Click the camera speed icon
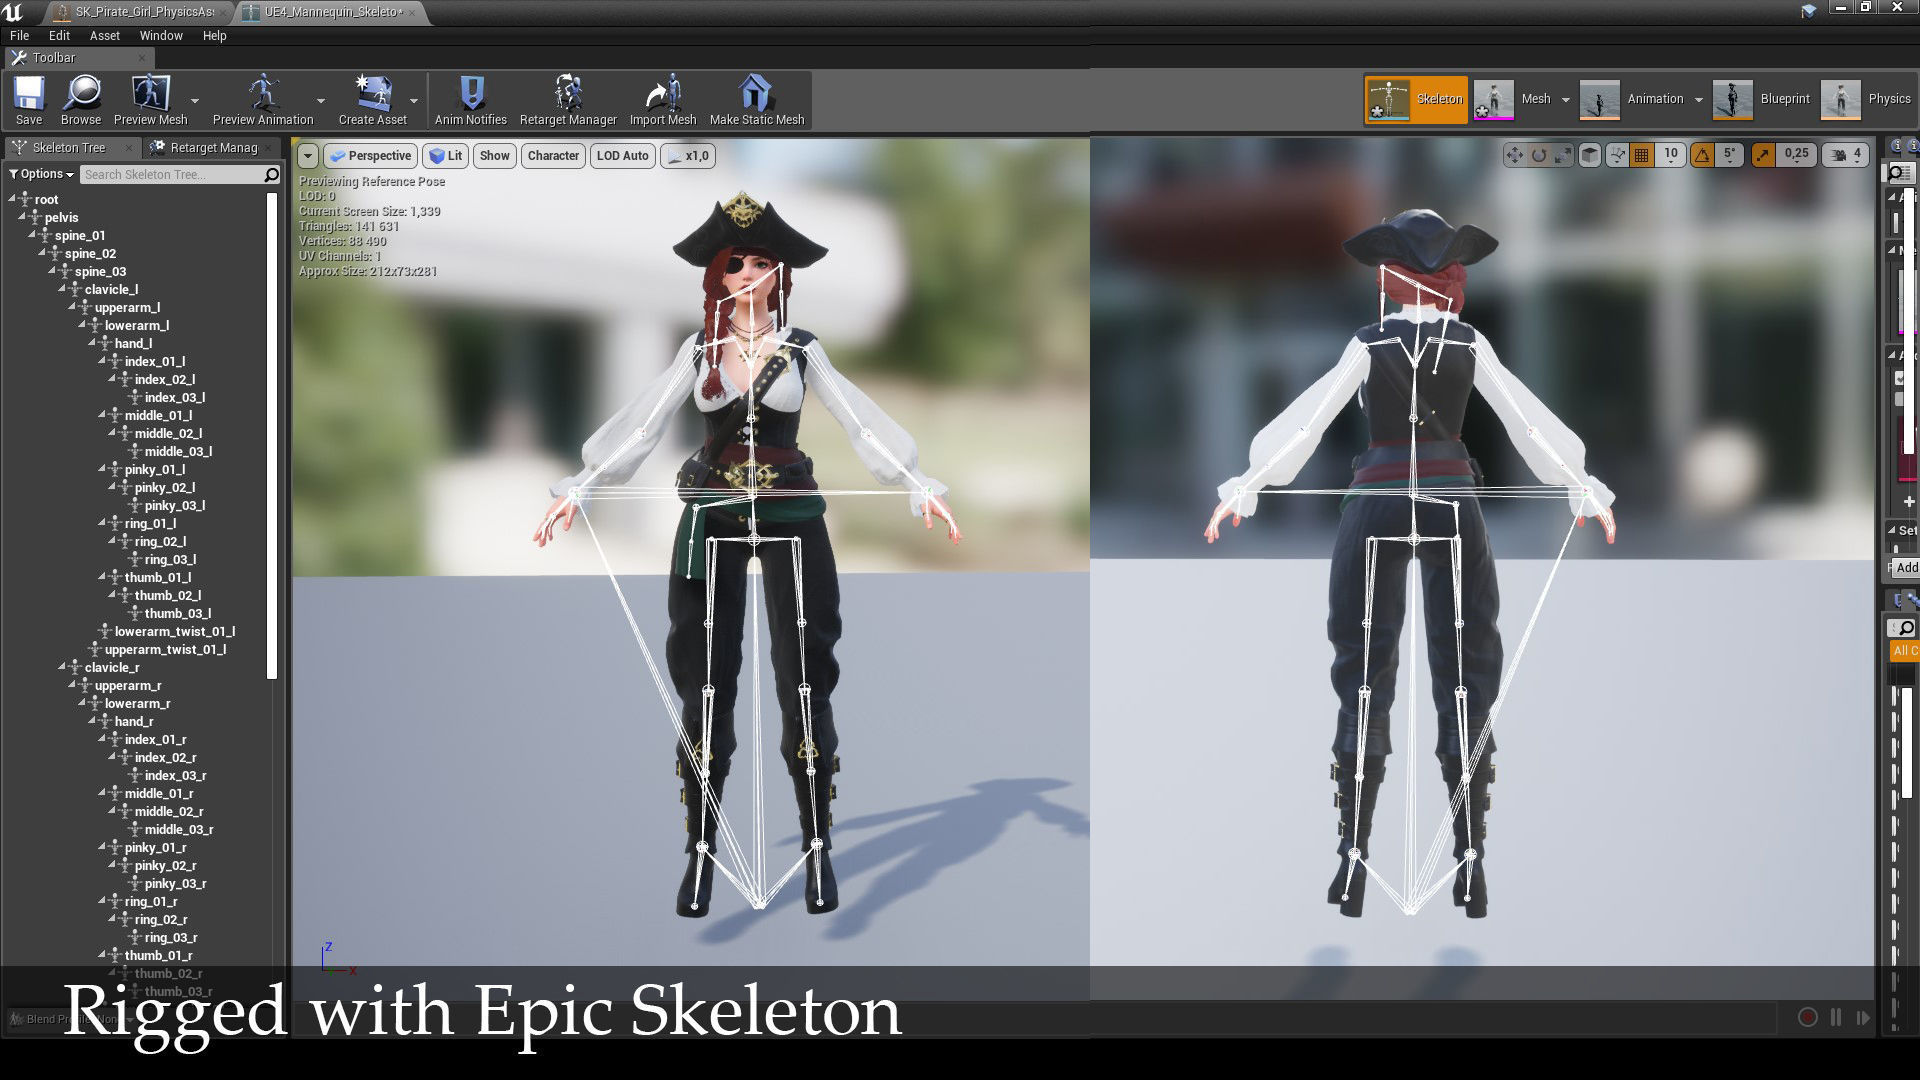The height and width of the screenshot is (1080, 1920). [x=1838, y=155]
